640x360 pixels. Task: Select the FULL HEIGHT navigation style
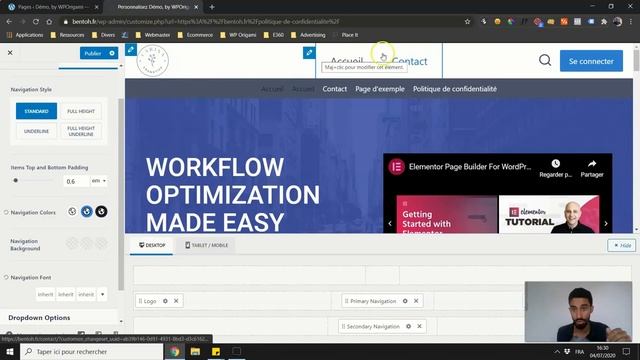(81, 111)
